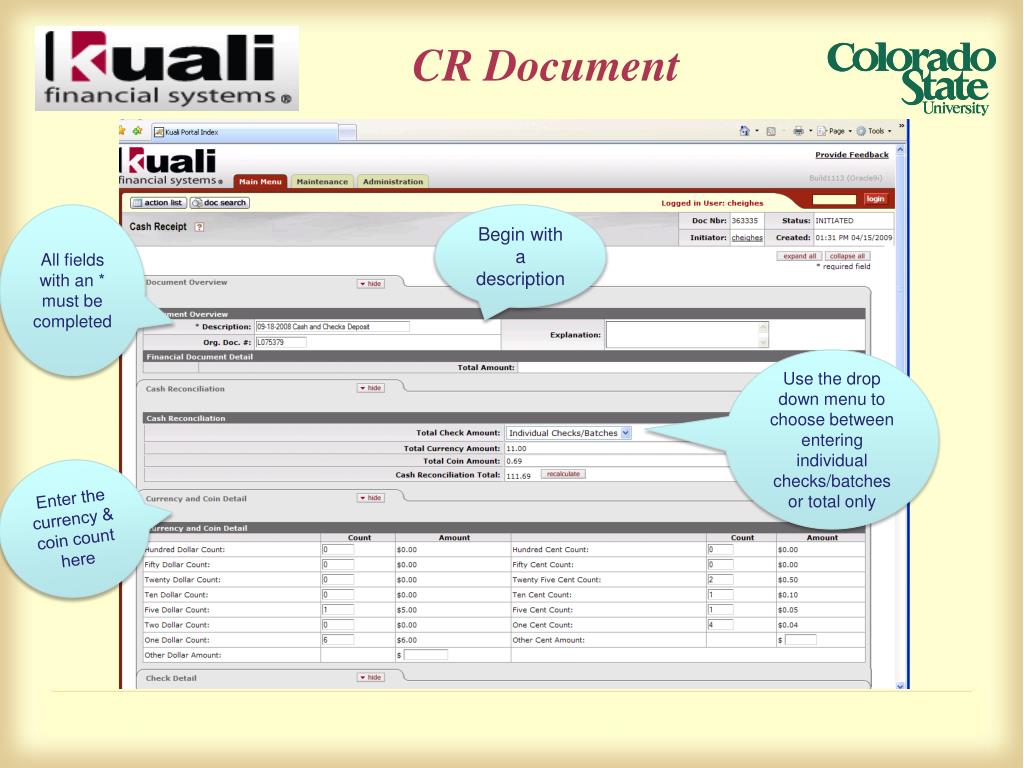The height and width of the screenshot is (768, 1024).
Task: Click the One Cent Count field
Action: [x=720, y=624]
